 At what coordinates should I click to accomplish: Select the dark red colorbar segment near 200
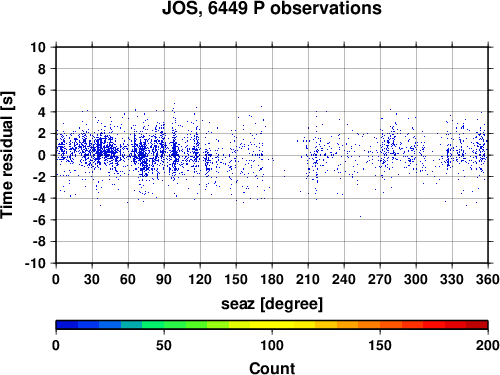477,325
